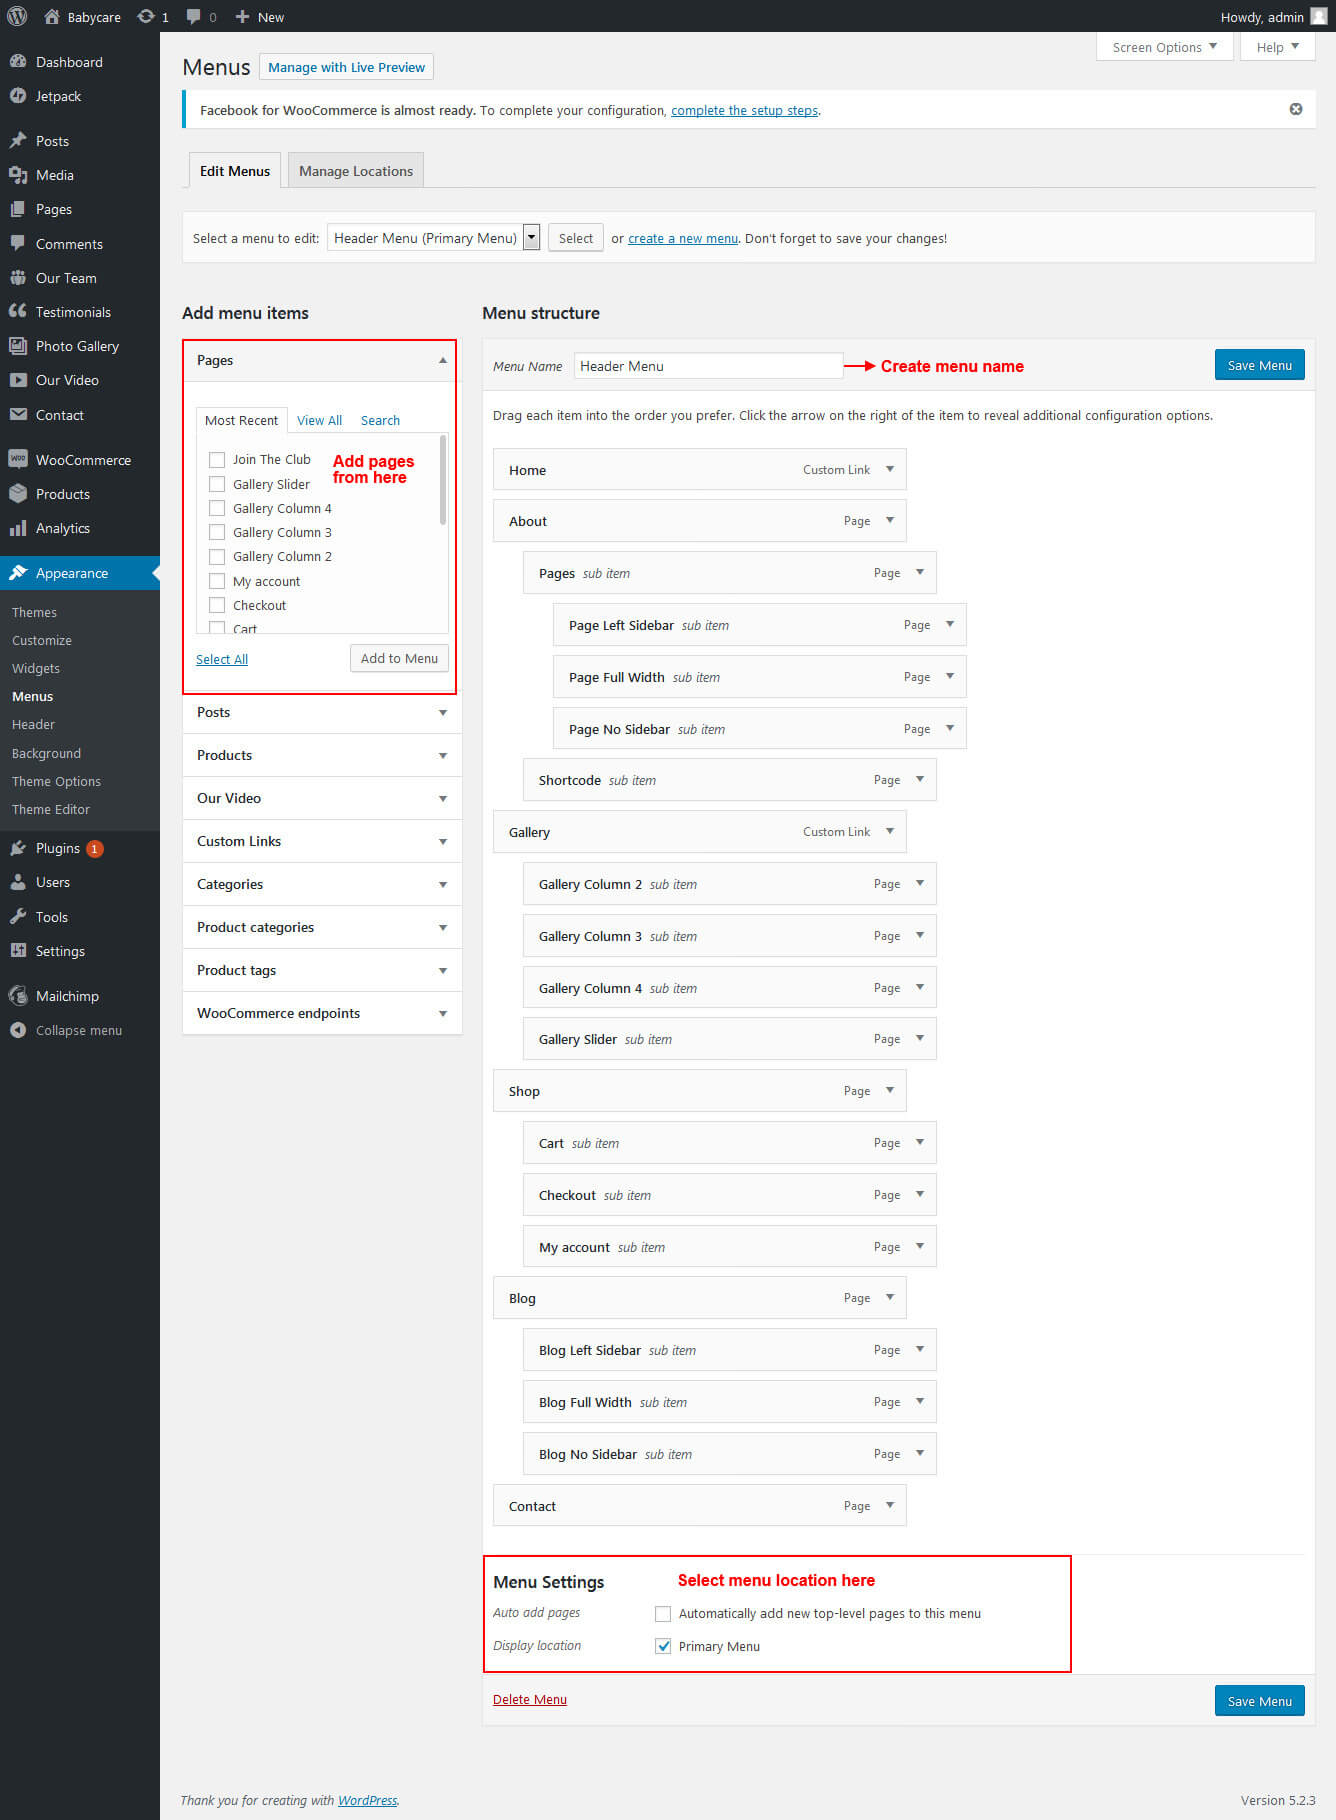1336x1820 pixels.
Task: Expand the Custom Links panel
Action: 443,841
